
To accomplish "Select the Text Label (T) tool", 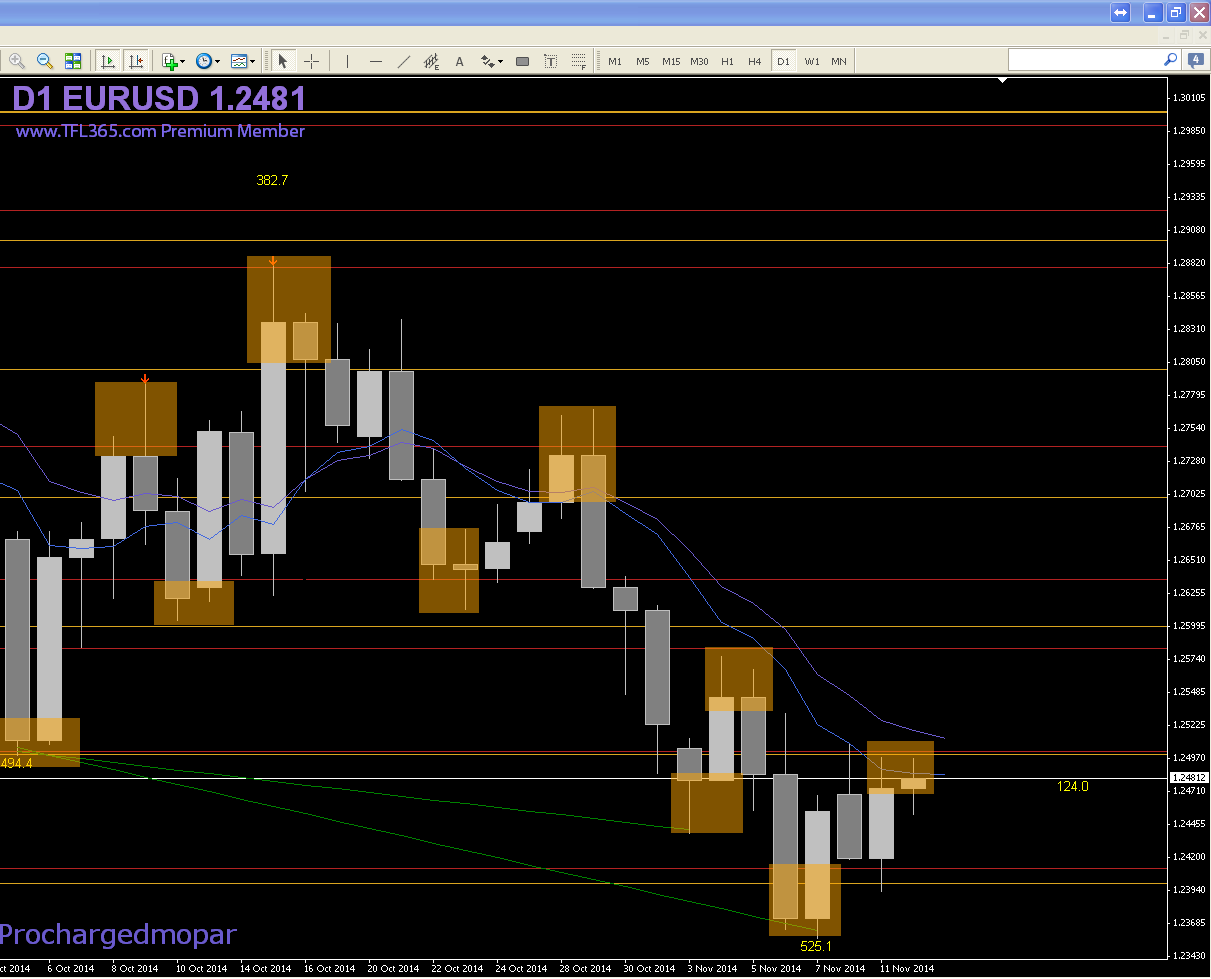I will [550, 61].
